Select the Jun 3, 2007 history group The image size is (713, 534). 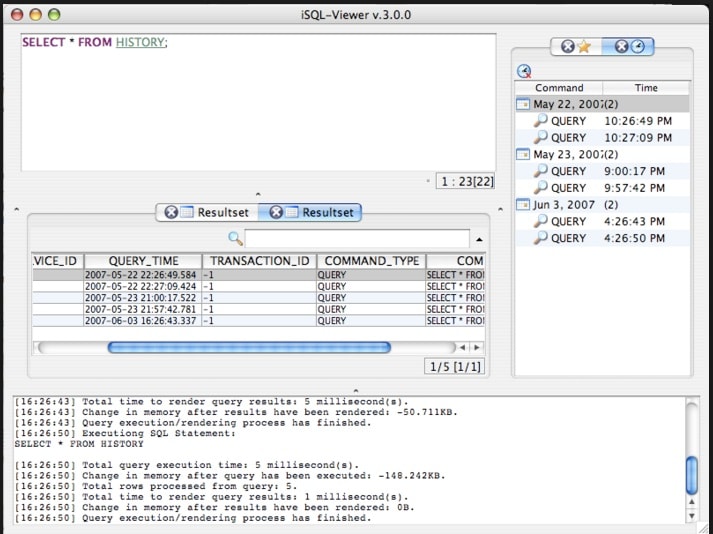coord(602,205)
